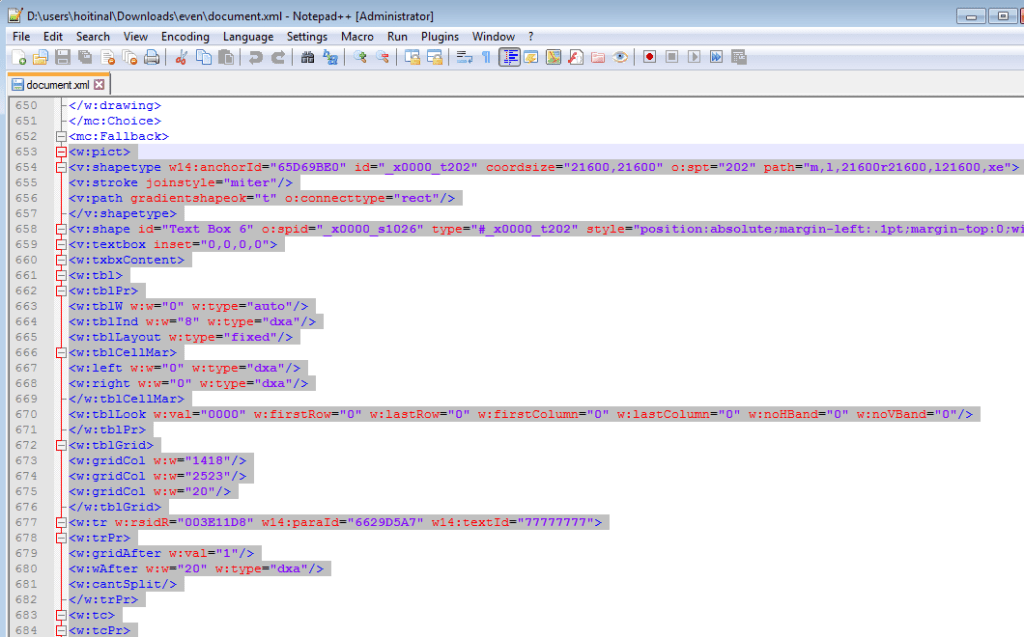Collapse the w:tblPr fold on line 662
Screen dimensions: 1024x637
(x=62, y=289)
